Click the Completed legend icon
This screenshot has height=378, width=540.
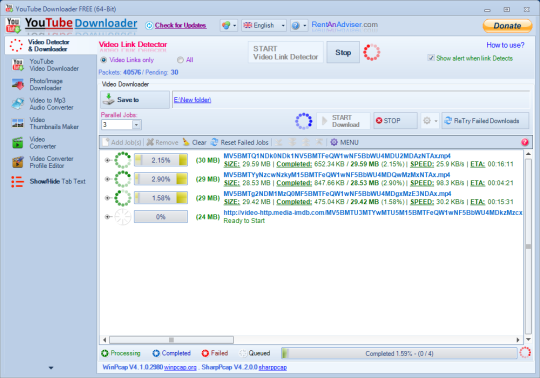[x=156, y=353]
